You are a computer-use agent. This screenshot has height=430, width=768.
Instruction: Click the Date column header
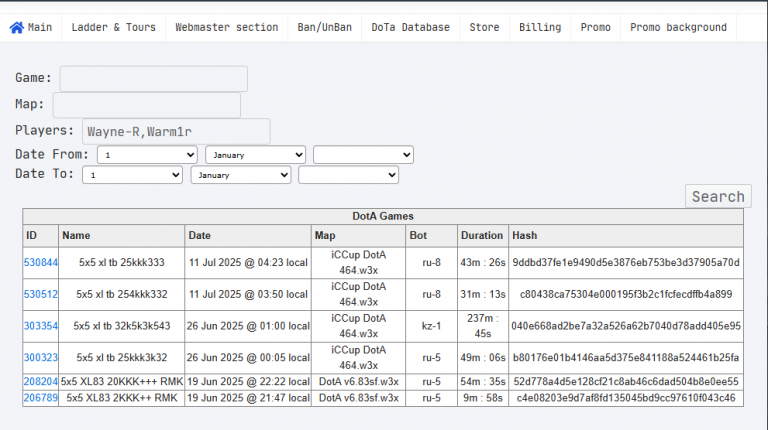(x=248, y=236)
